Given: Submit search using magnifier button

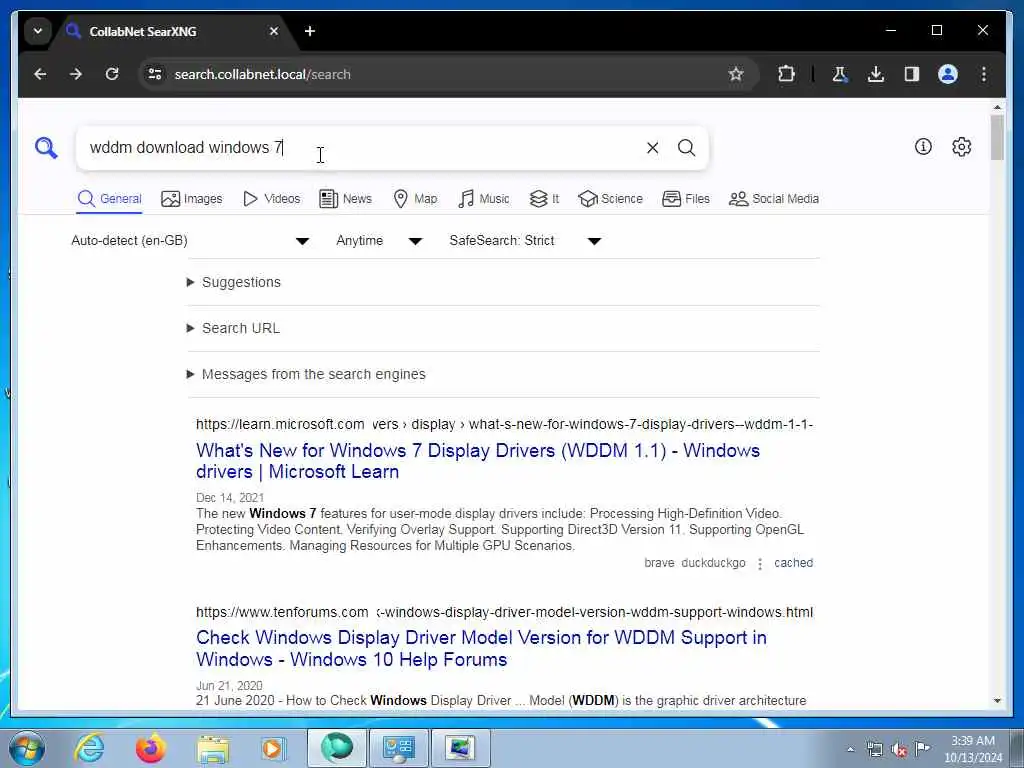Looking at the screenshot, I should pyautogui.click(x=686, y=148).
